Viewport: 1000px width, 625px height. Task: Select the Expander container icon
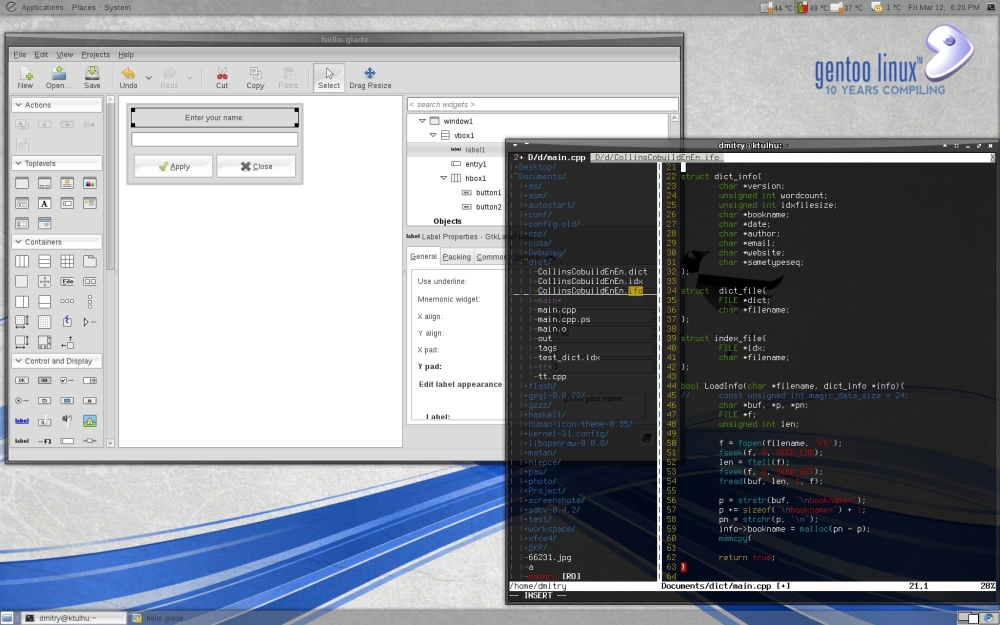[x=90, y=321]
